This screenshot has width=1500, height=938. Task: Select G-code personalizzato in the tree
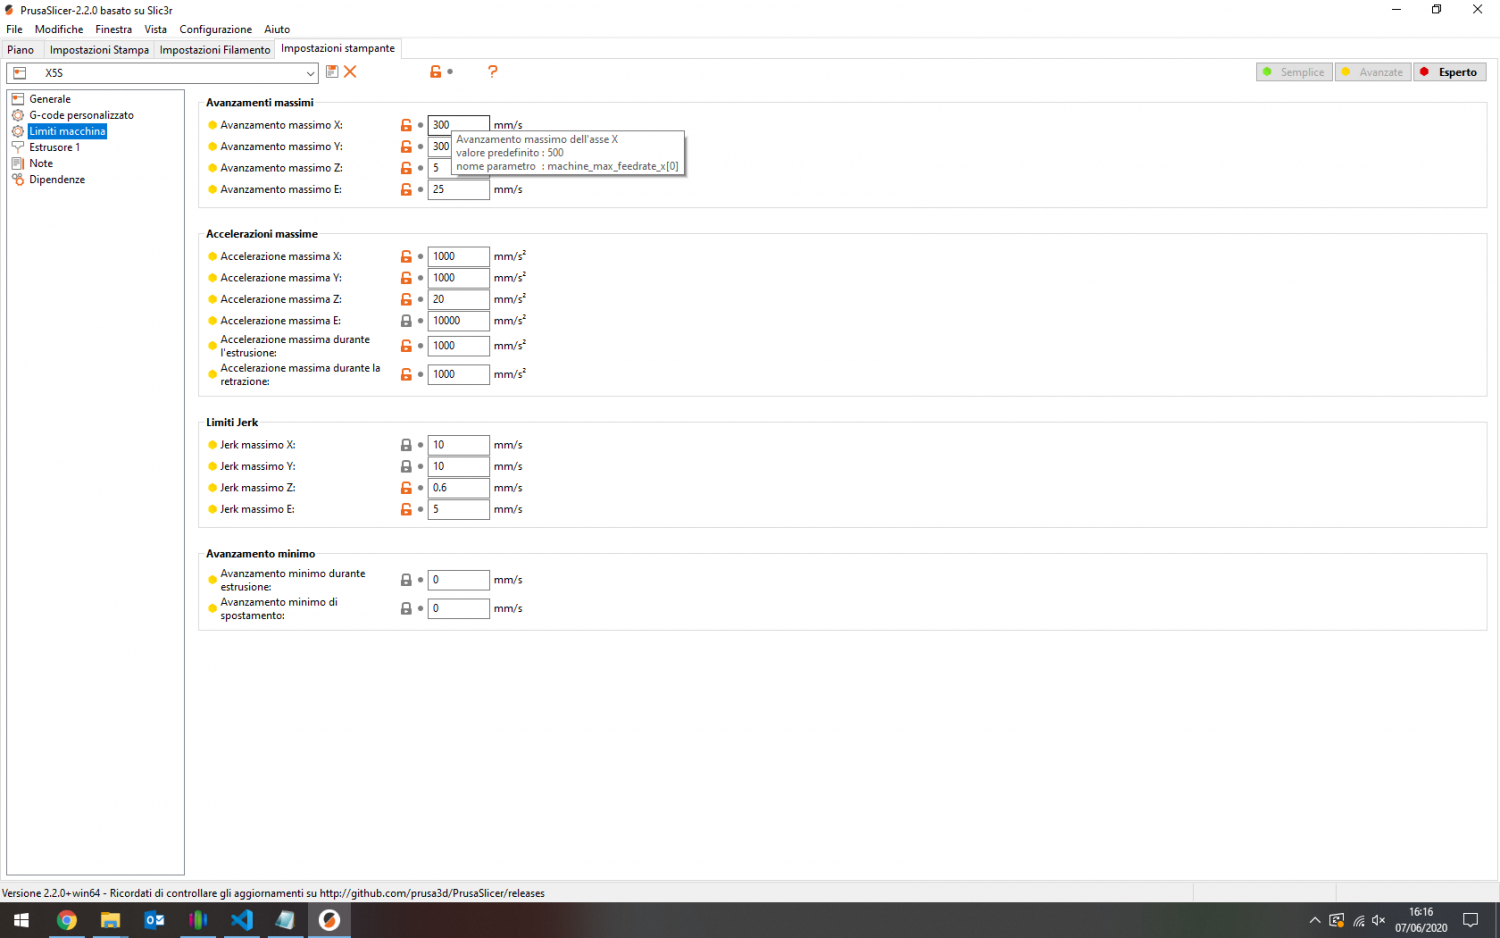pyautogui.click(x=81, y=115)
